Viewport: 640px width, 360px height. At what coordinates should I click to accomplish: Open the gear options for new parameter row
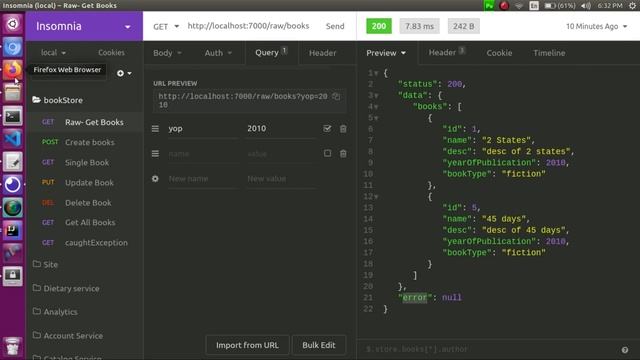pyautogui.click(x=155, y=179)
